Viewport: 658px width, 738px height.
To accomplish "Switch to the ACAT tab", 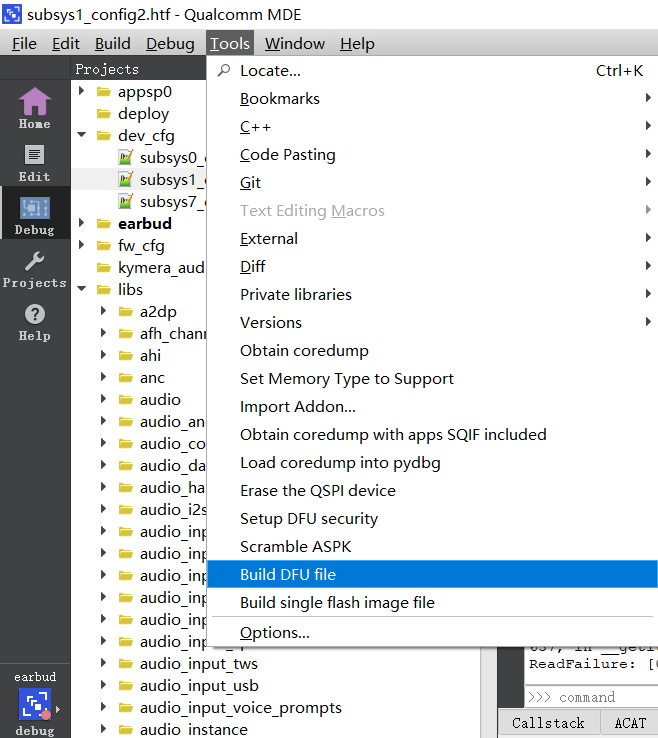I will 630,723.
